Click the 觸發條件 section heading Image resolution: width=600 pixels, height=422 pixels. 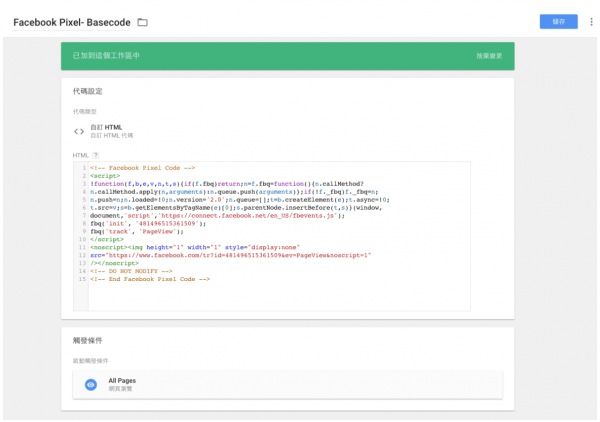tap(88, 340)
